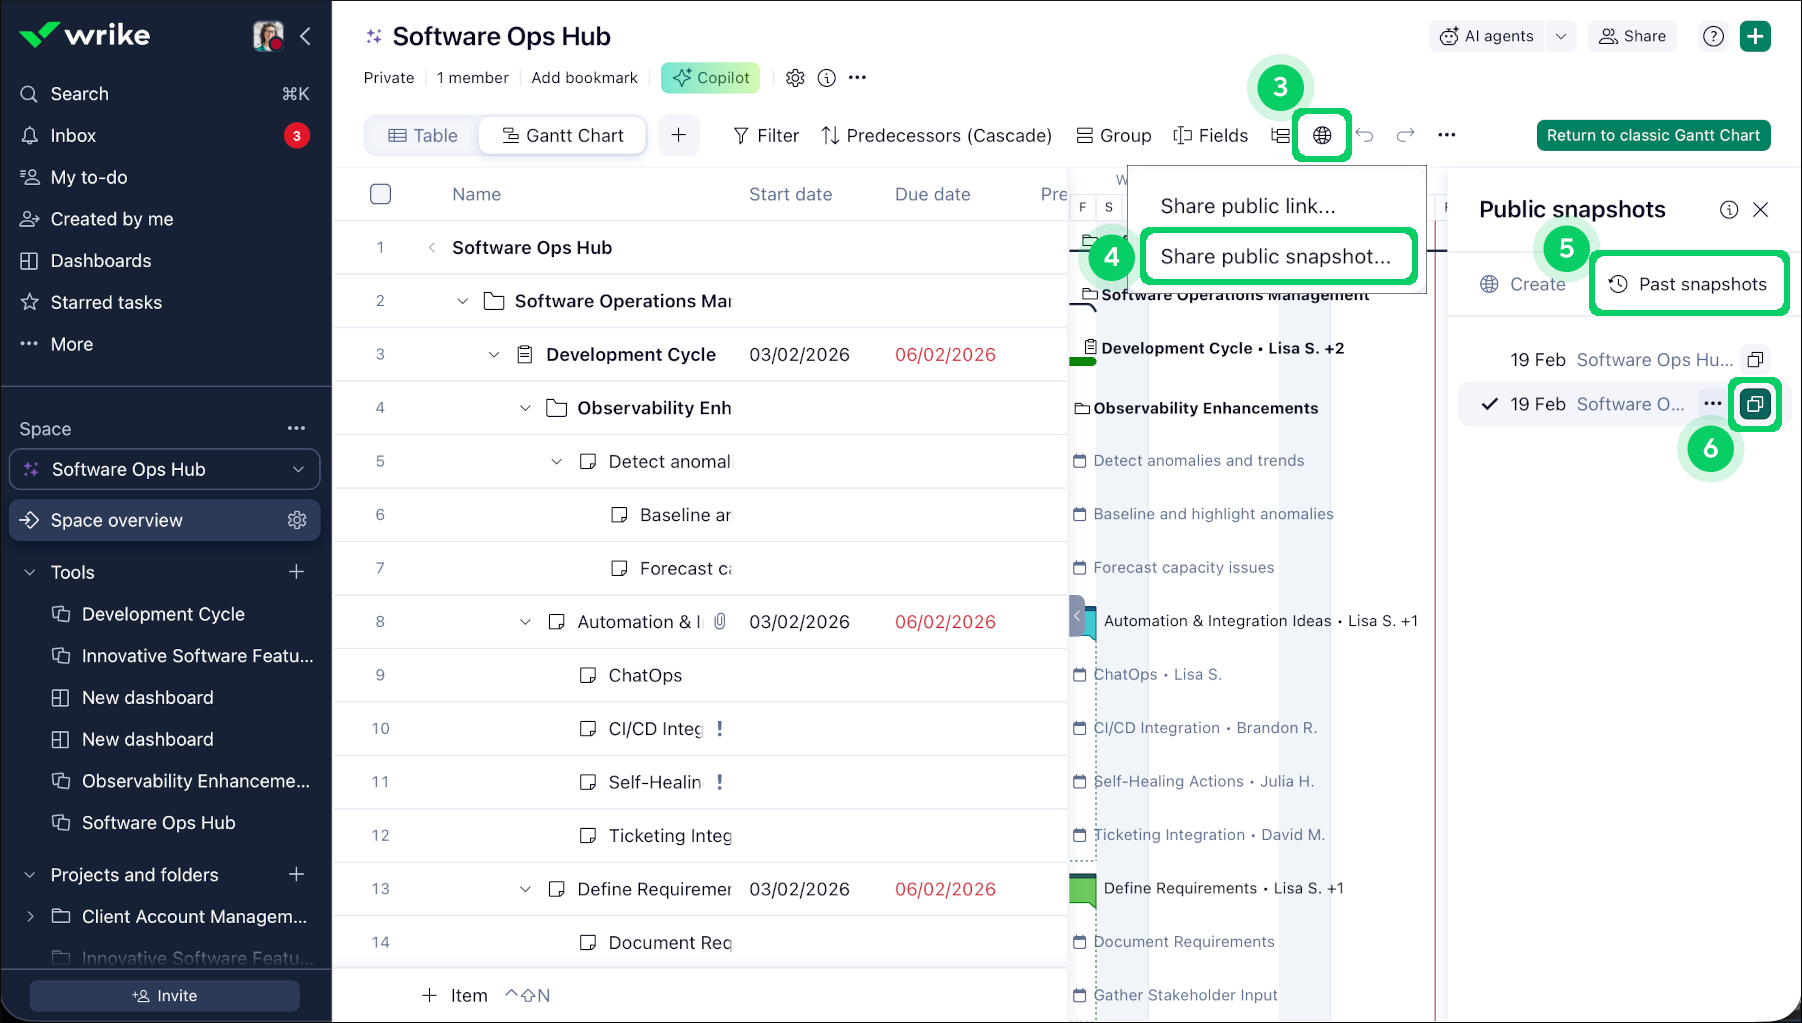Click the undo arrow in toolbar
Screen dimensions: 1802x1023
tap(1365, 135)
